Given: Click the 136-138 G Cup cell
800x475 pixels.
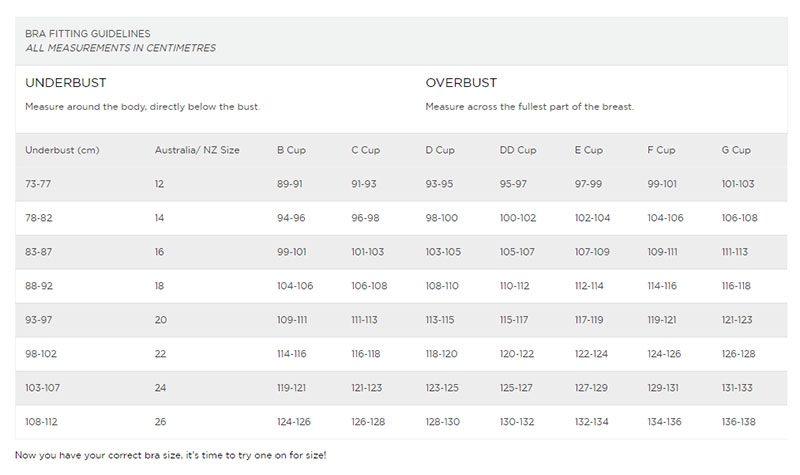Looking at the screenshot, I should point(740,421).
